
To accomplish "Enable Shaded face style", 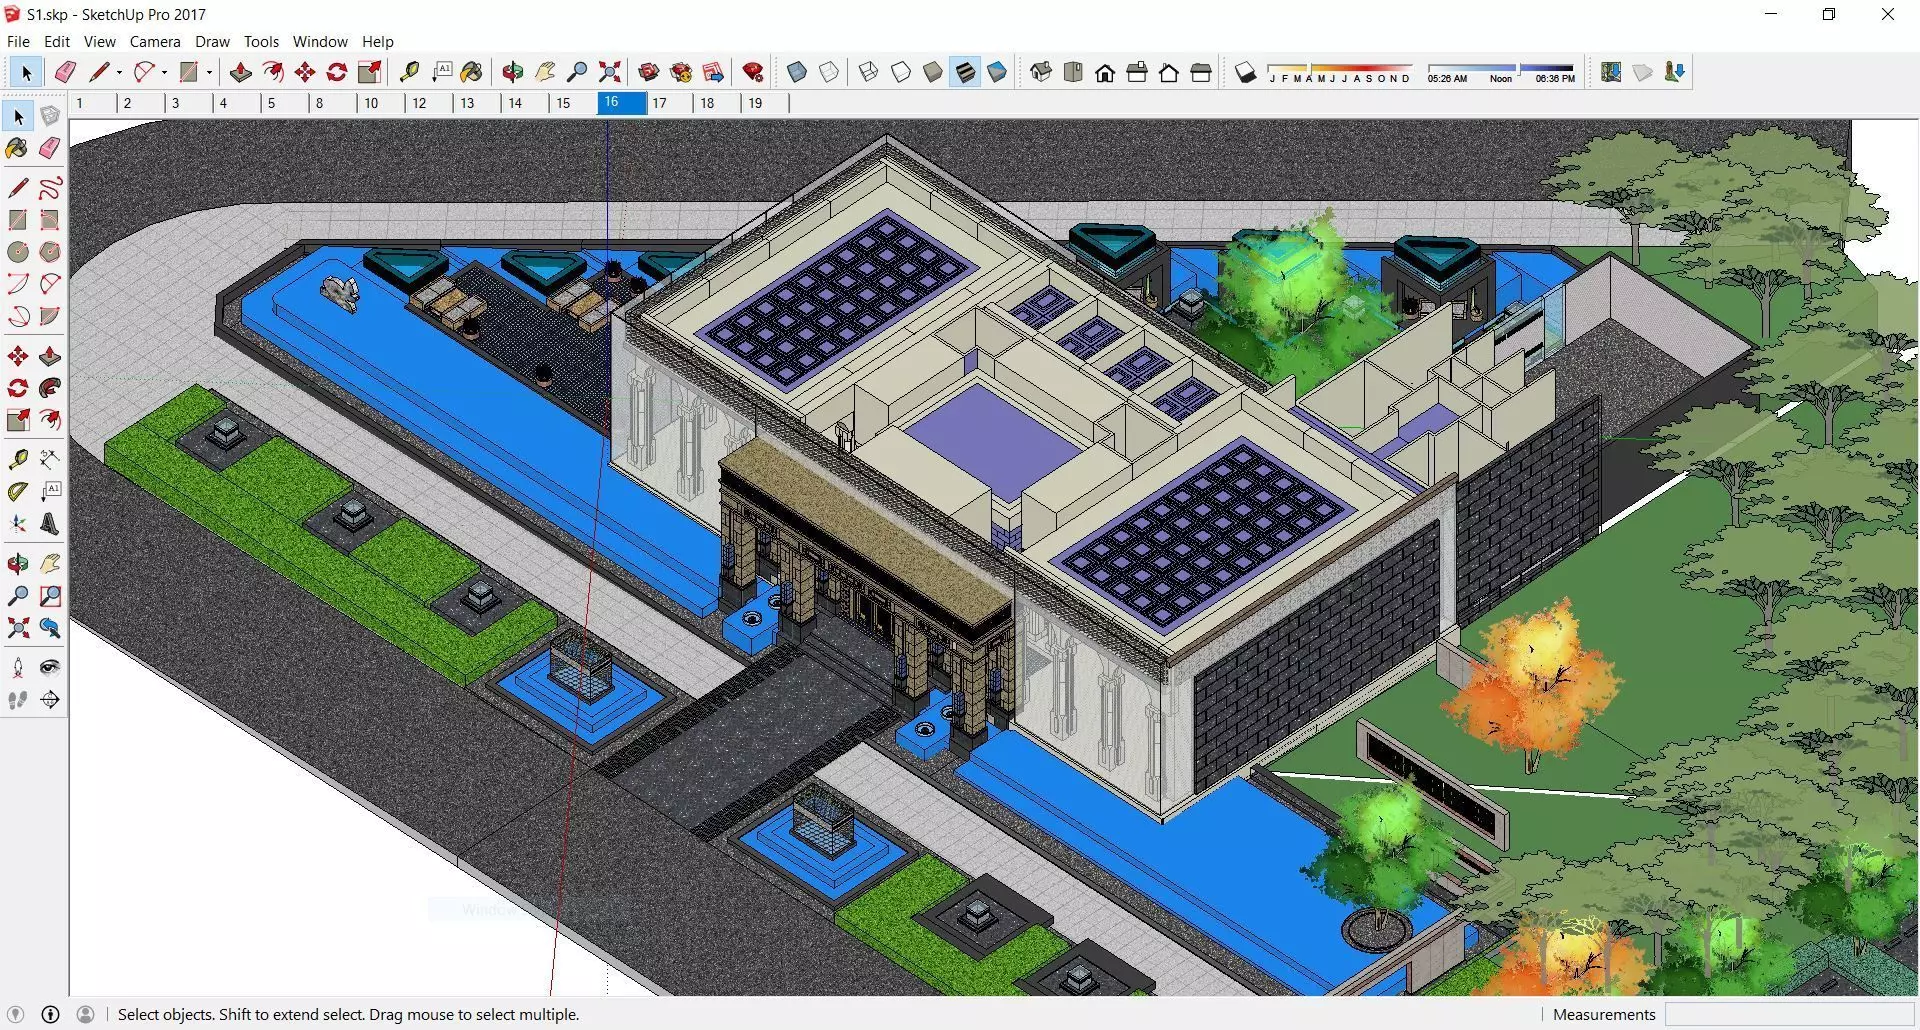I will pos(933,72).
